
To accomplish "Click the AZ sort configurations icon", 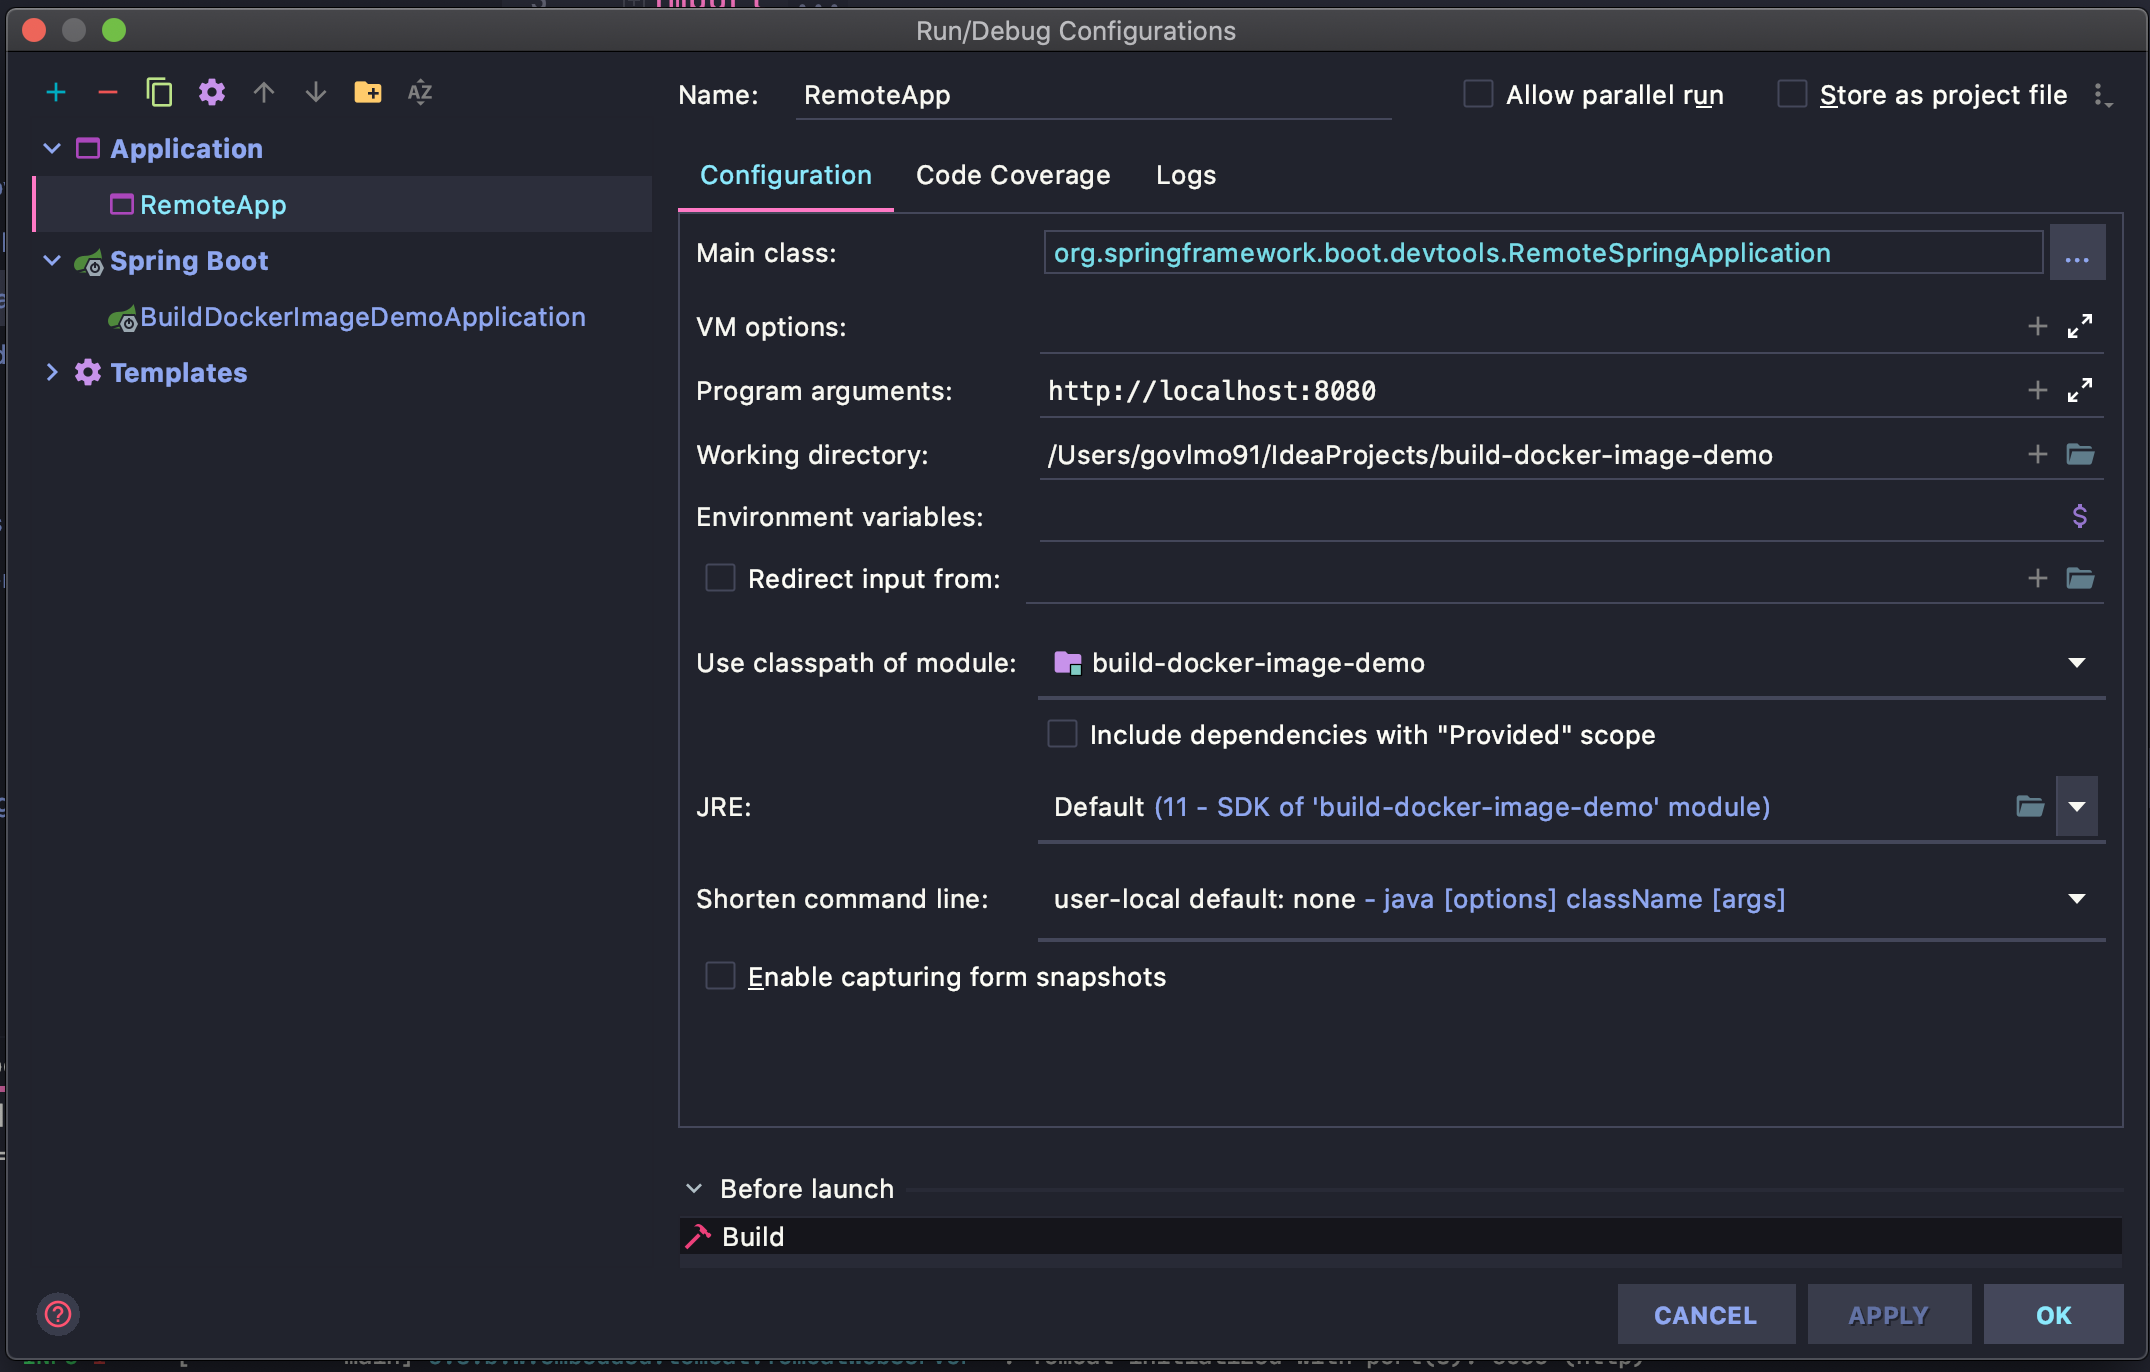I will pos(420,93).
